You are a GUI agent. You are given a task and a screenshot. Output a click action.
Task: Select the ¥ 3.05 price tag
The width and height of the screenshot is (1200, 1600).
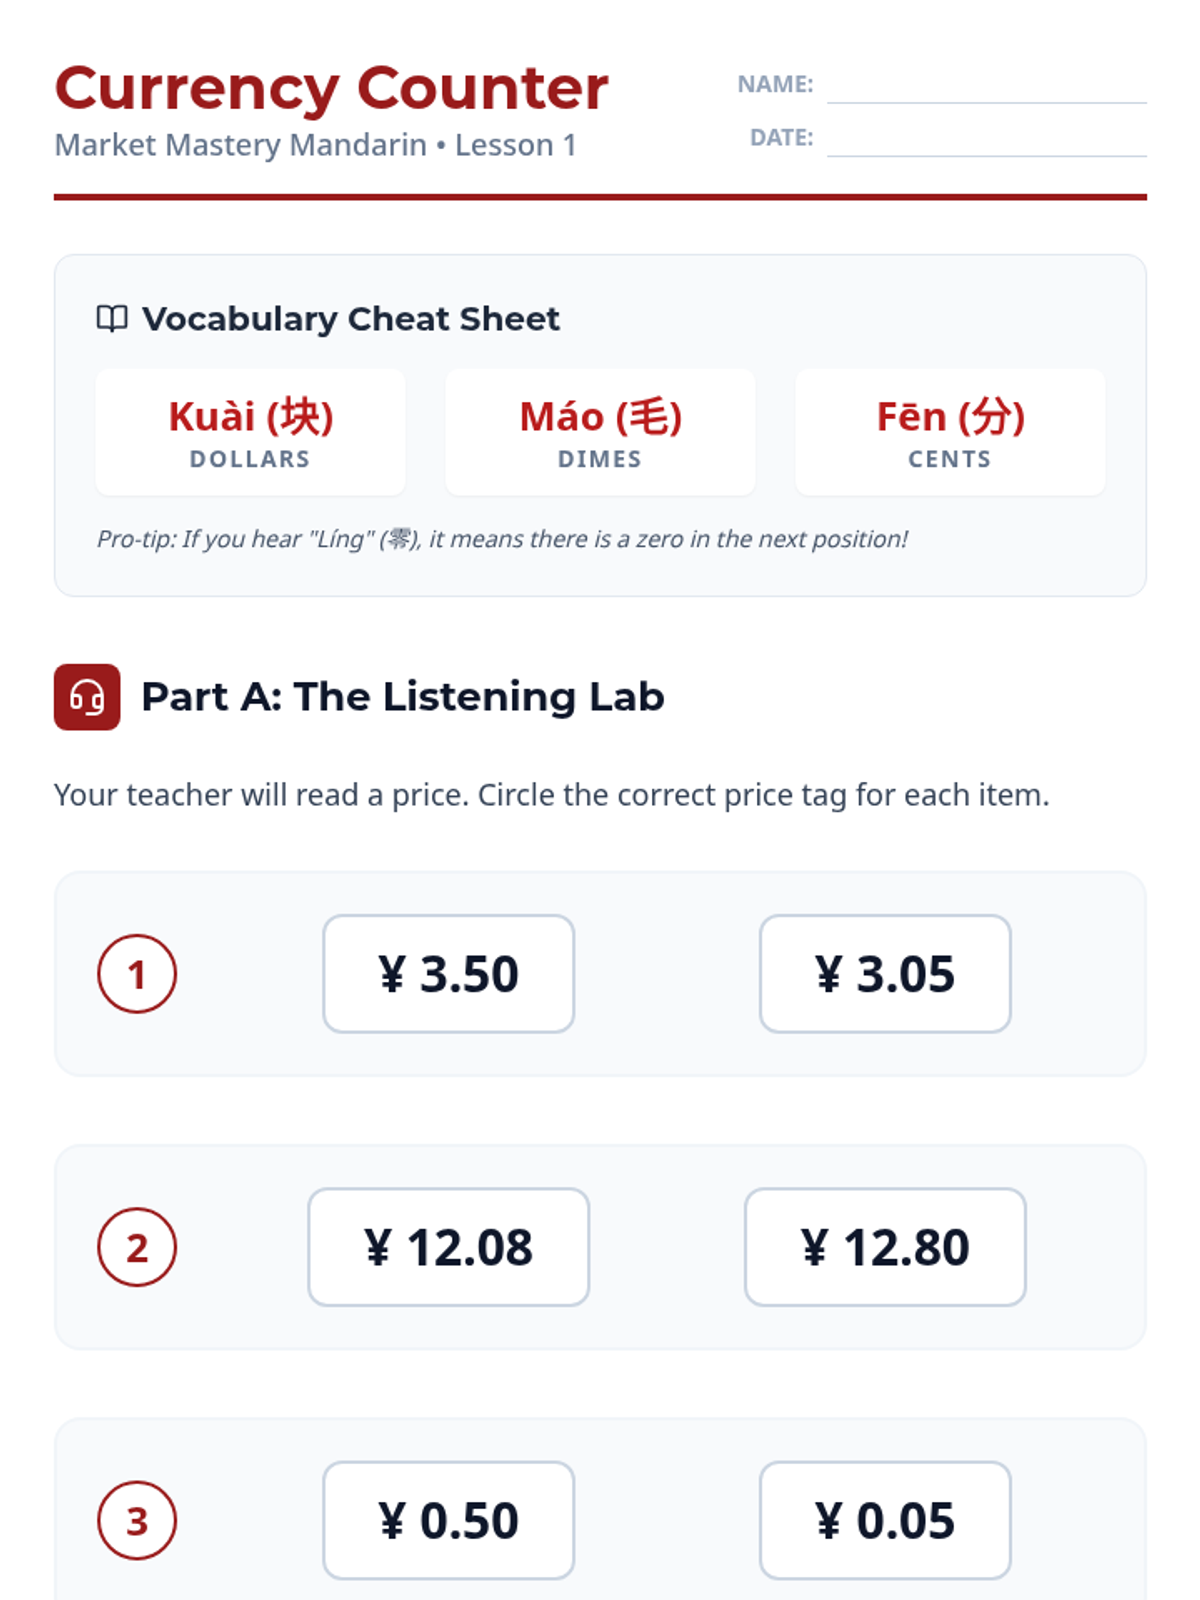click(885, 974)
